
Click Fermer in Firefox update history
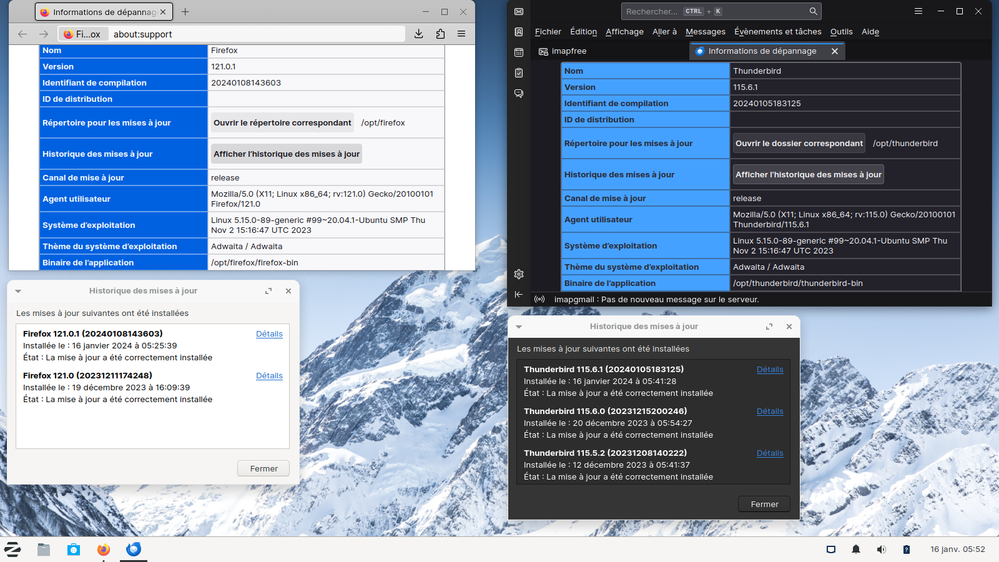coord(264,468)
